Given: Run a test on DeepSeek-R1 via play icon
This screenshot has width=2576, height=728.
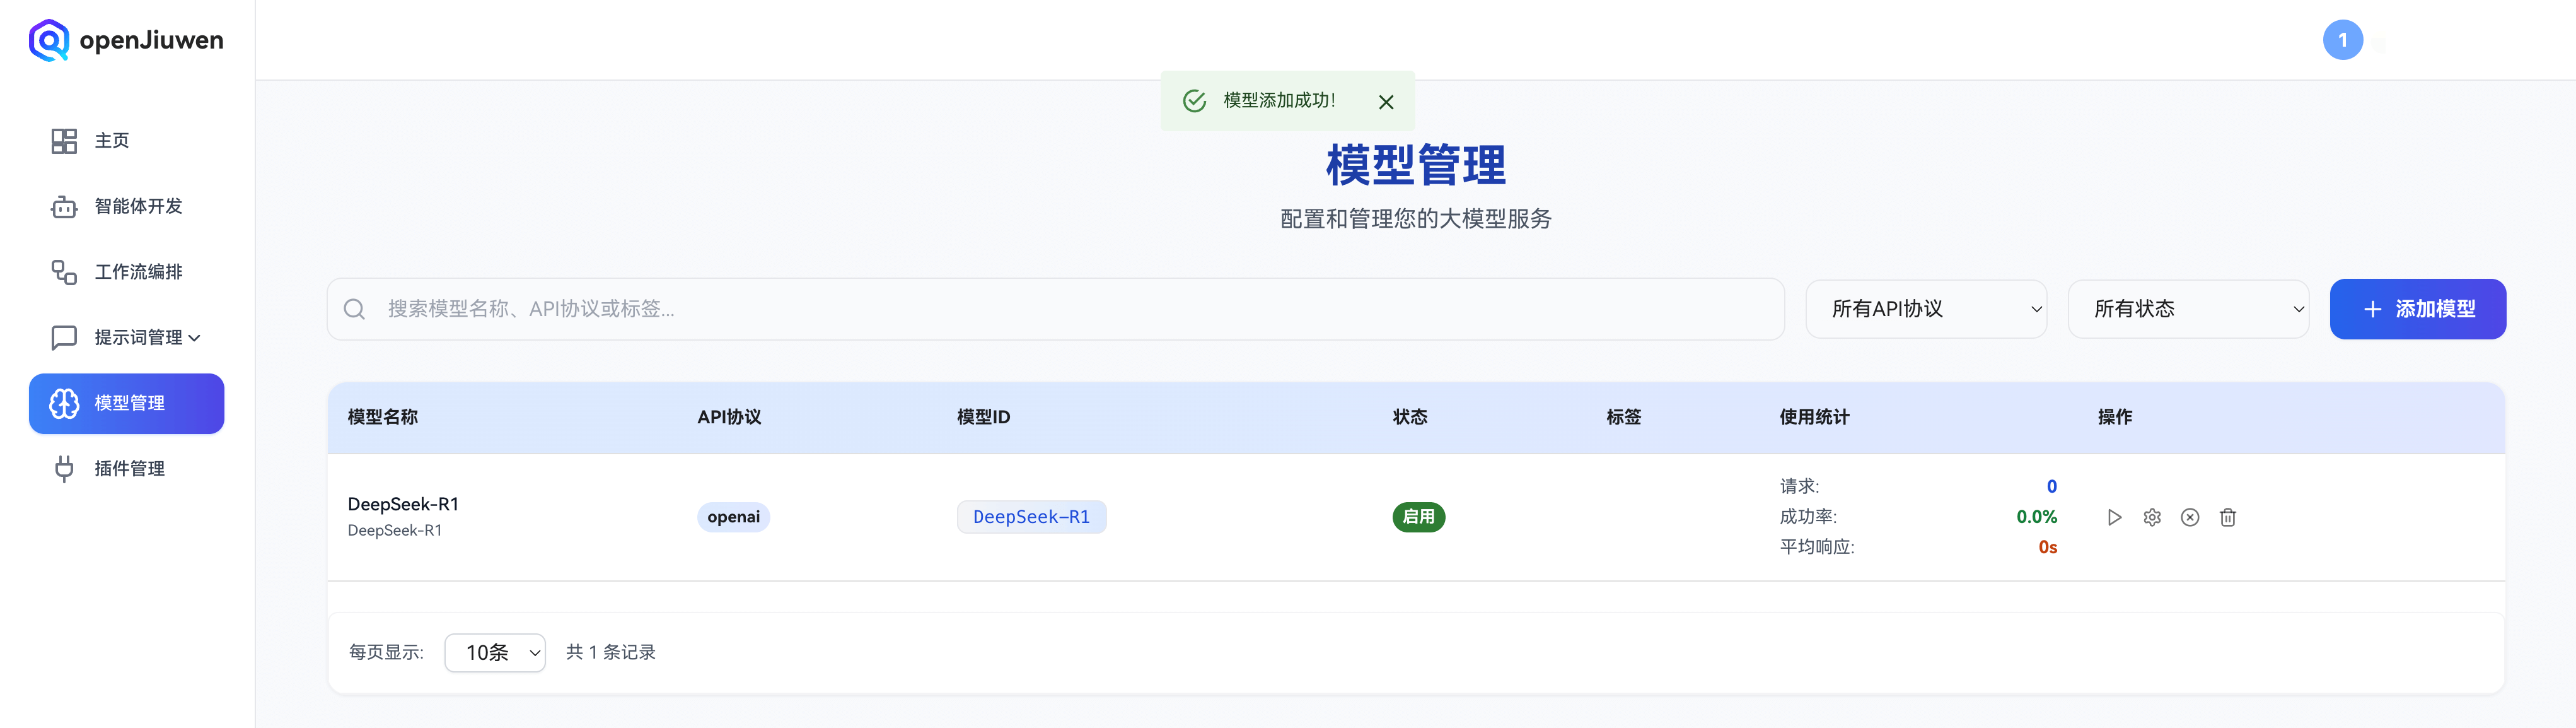Looking at the screenshot, I should coord(2114,517).
